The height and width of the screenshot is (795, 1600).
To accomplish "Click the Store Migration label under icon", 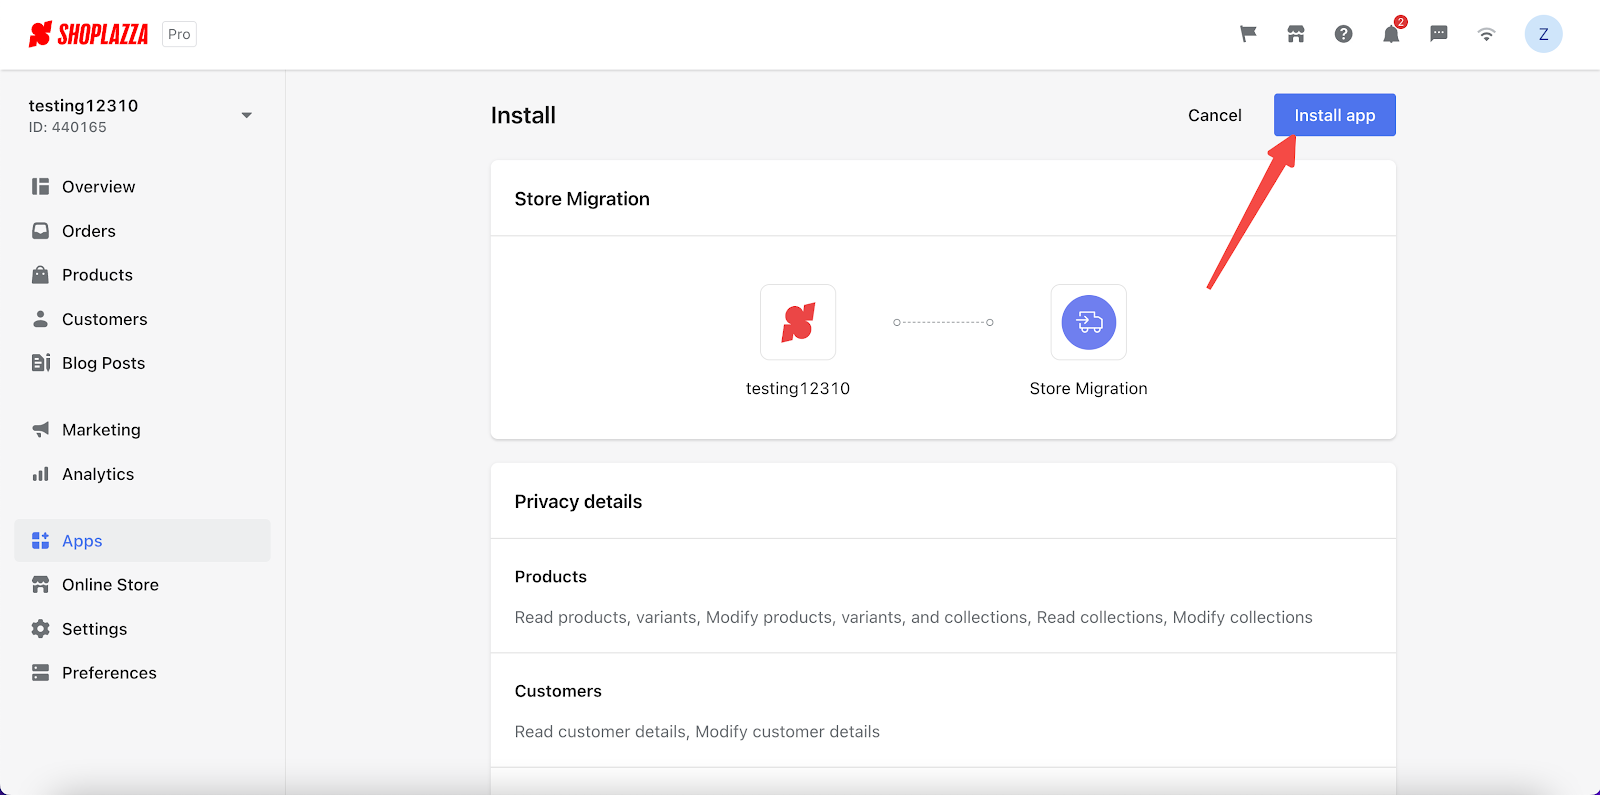I will (x=1088, y=389).
